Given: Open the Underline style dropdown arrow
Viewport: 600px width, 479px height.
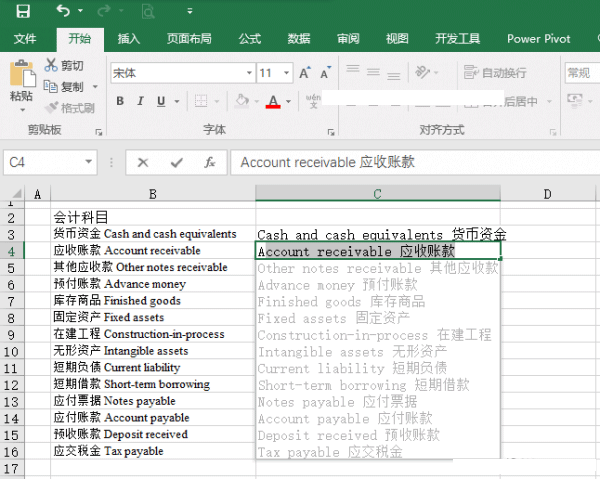Looking at the screenshot, I should 177,101.
